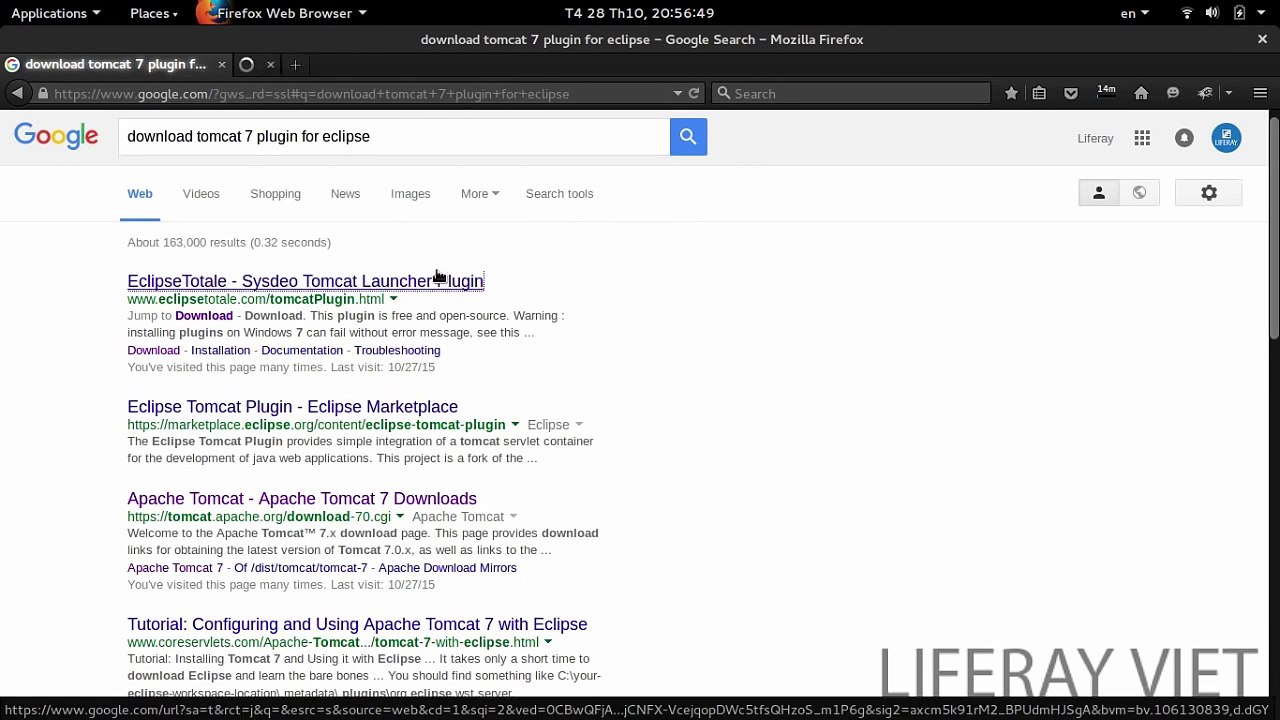Open the clock and calendar in top bar

(639, 13)
